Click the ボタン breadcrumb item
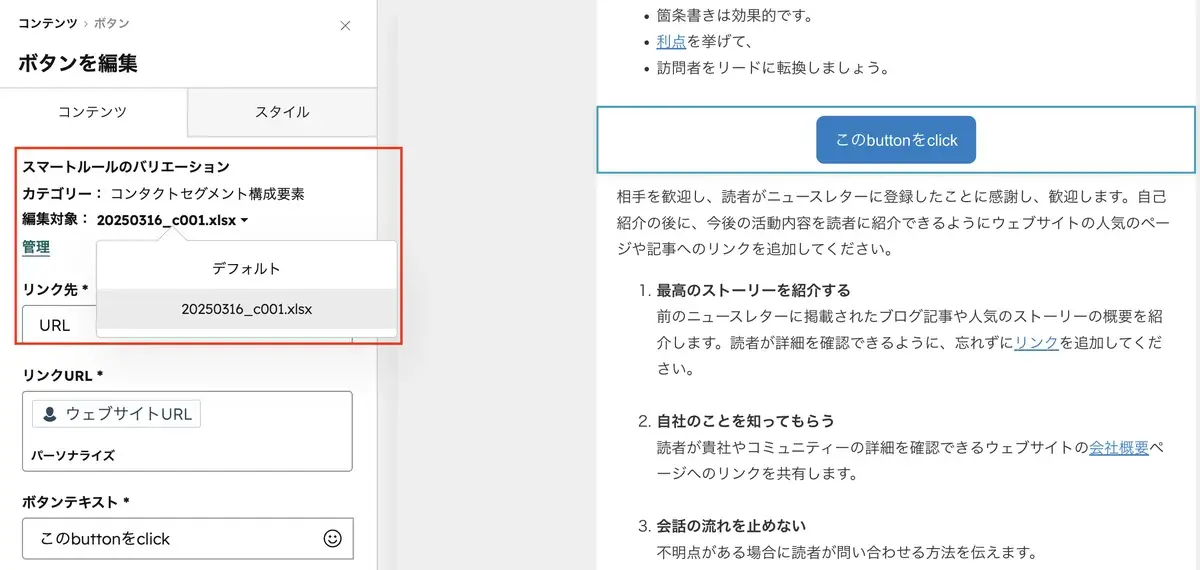The height and width of the screenshot is (570, 1200). pos(111,23)
